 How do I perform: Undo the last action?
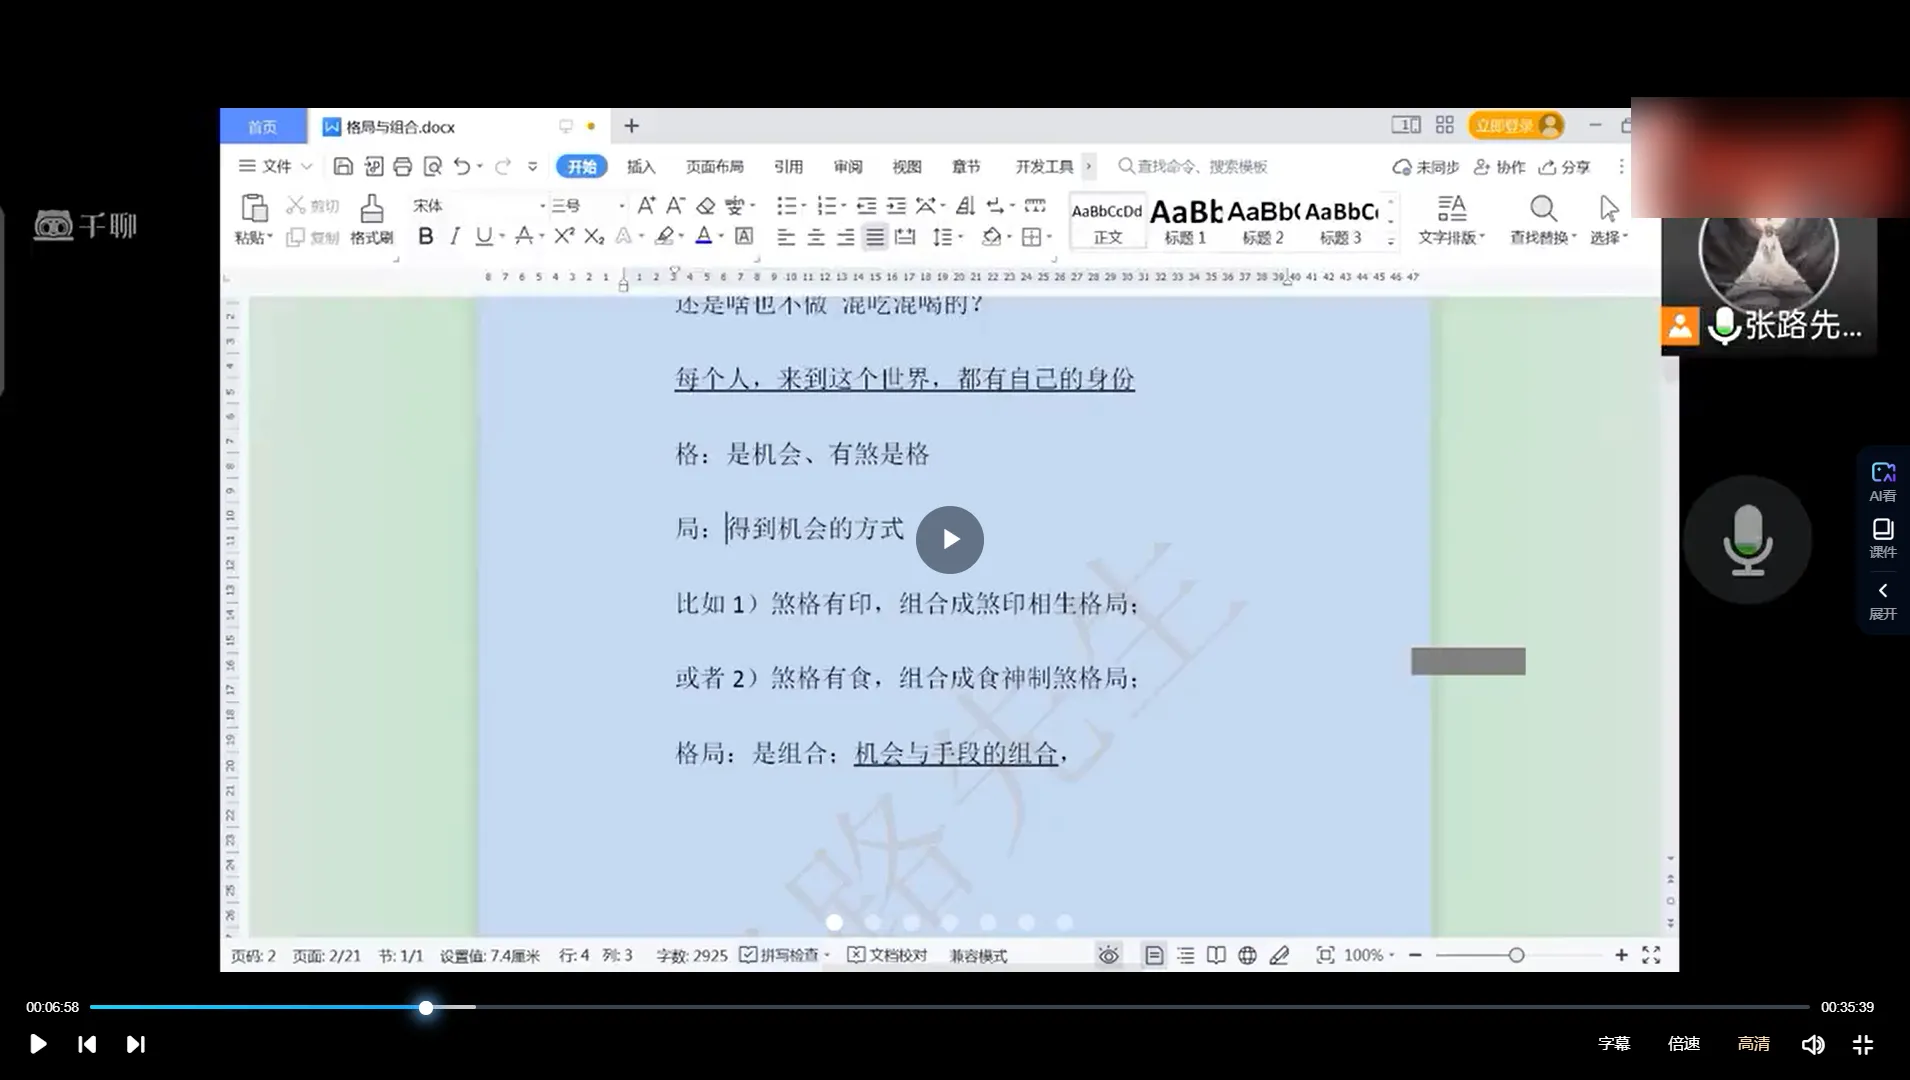point(462,166)
